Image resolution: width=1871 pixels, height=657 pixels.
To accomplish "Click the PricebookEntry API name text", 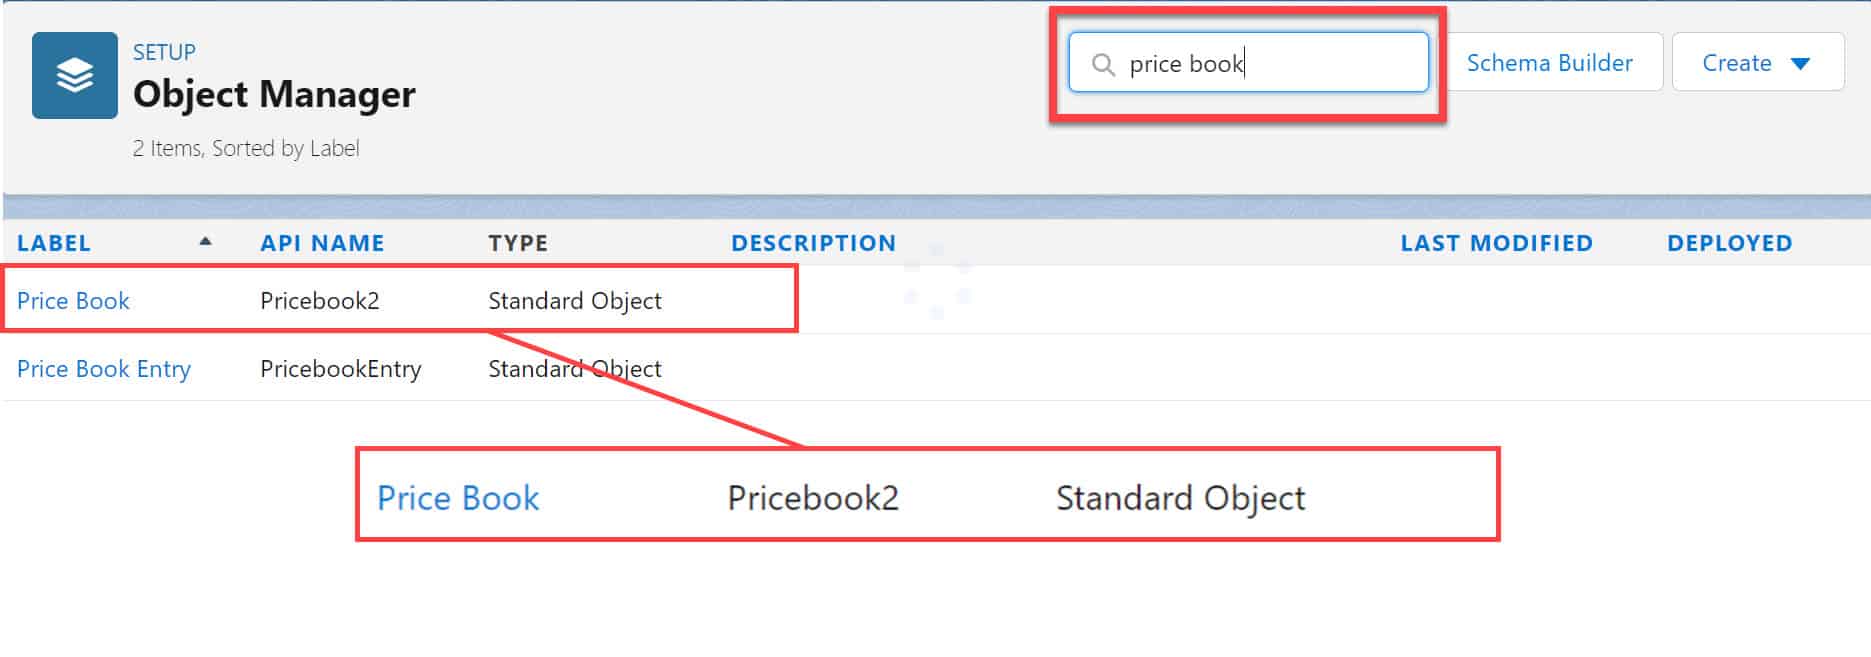I will (340, 368).
